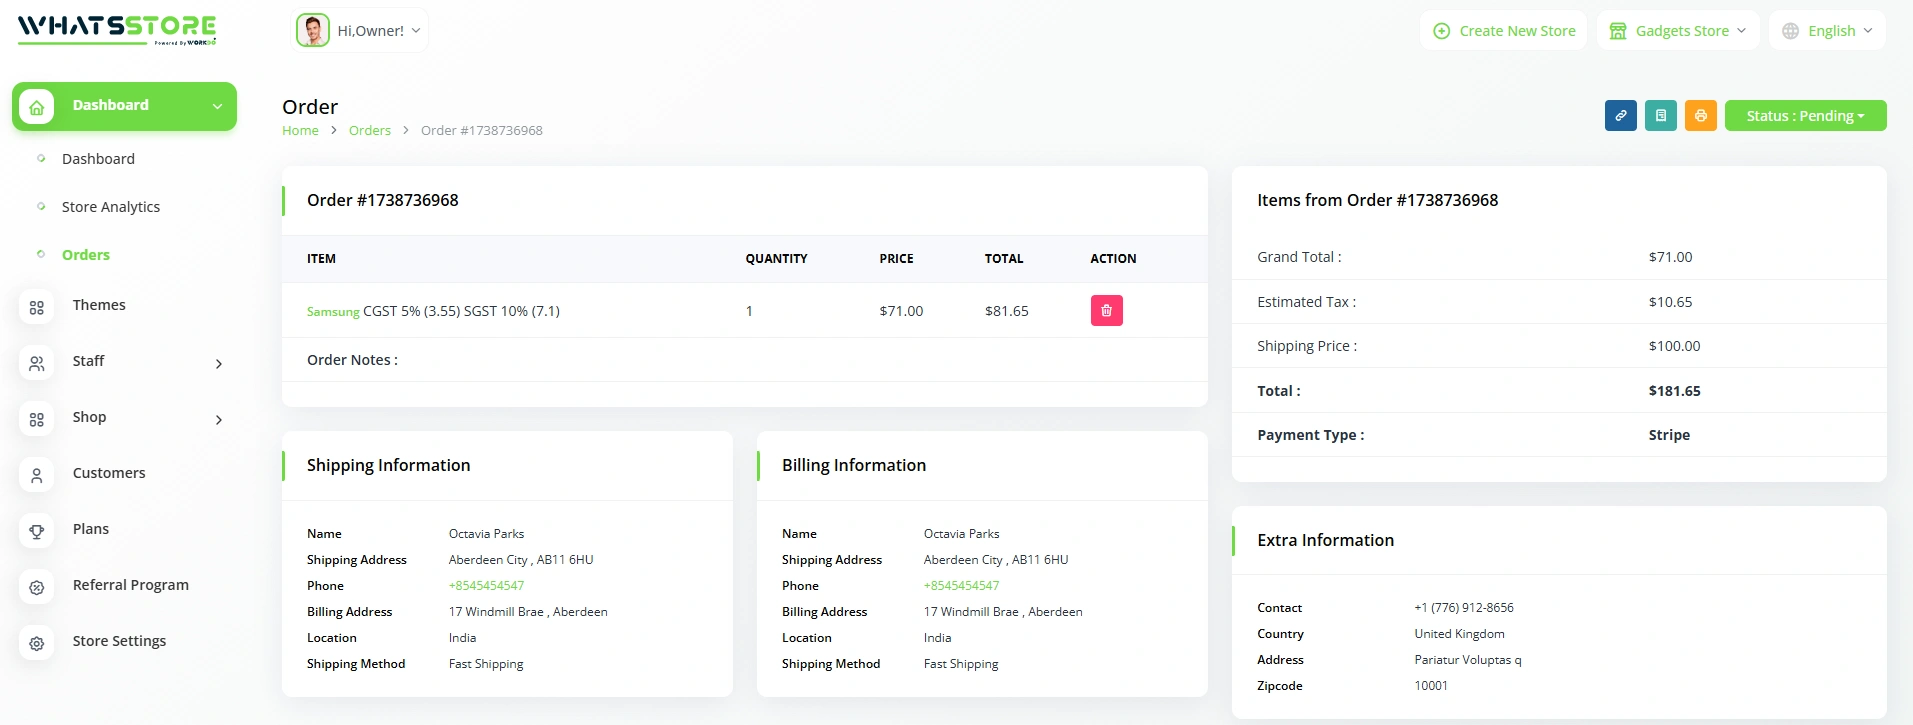The image size is (1913, 725).
Task: Select Orders in the sidebar menu
Action: click(x=86, y=255)
